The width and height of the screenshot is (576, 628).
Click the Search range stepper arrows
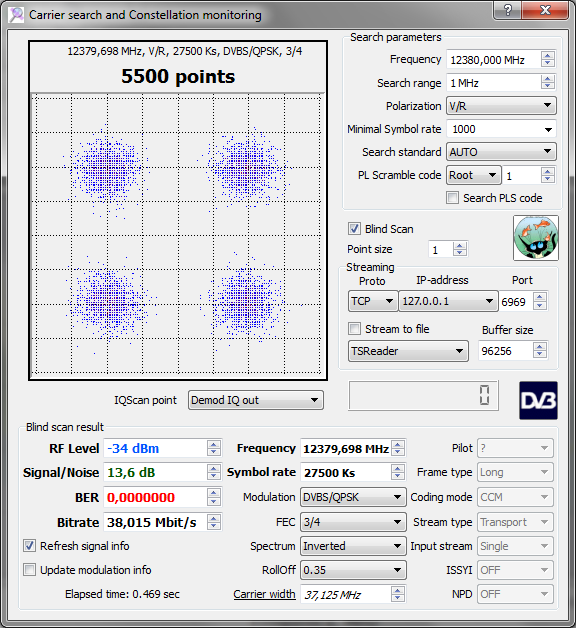(548, 83)
